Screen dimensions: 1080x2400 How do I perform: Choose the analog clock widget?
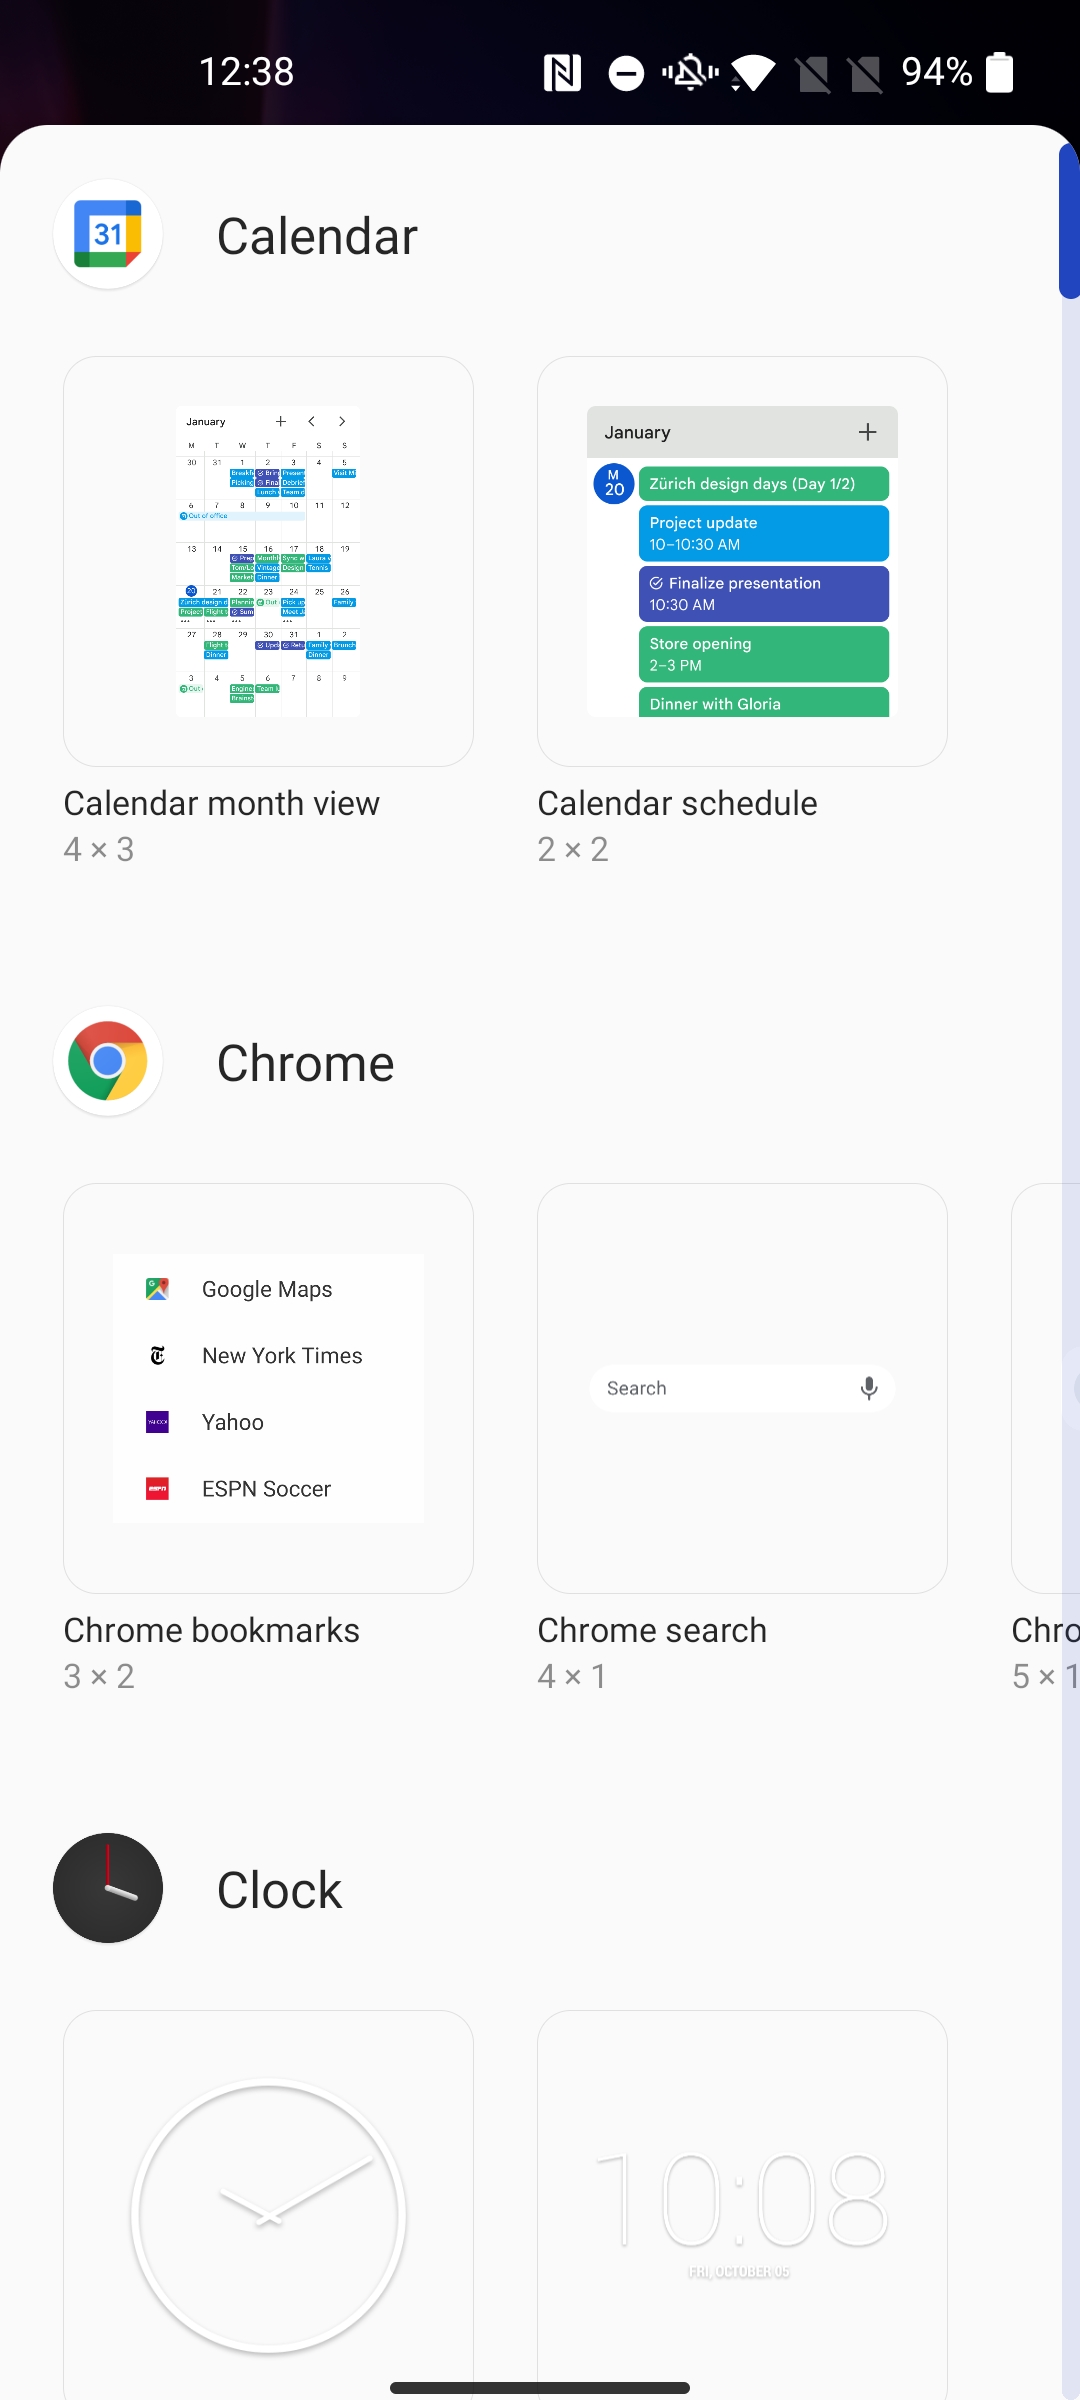click(268, 2205)
